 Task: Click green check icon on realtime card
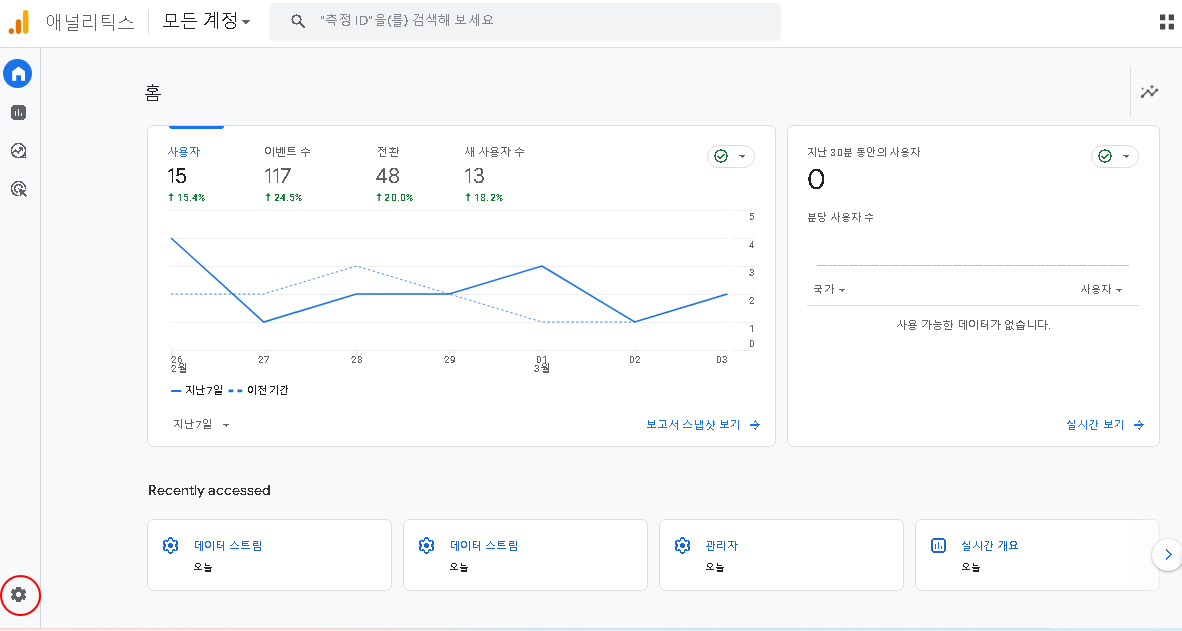click(x=1105, y=156)
